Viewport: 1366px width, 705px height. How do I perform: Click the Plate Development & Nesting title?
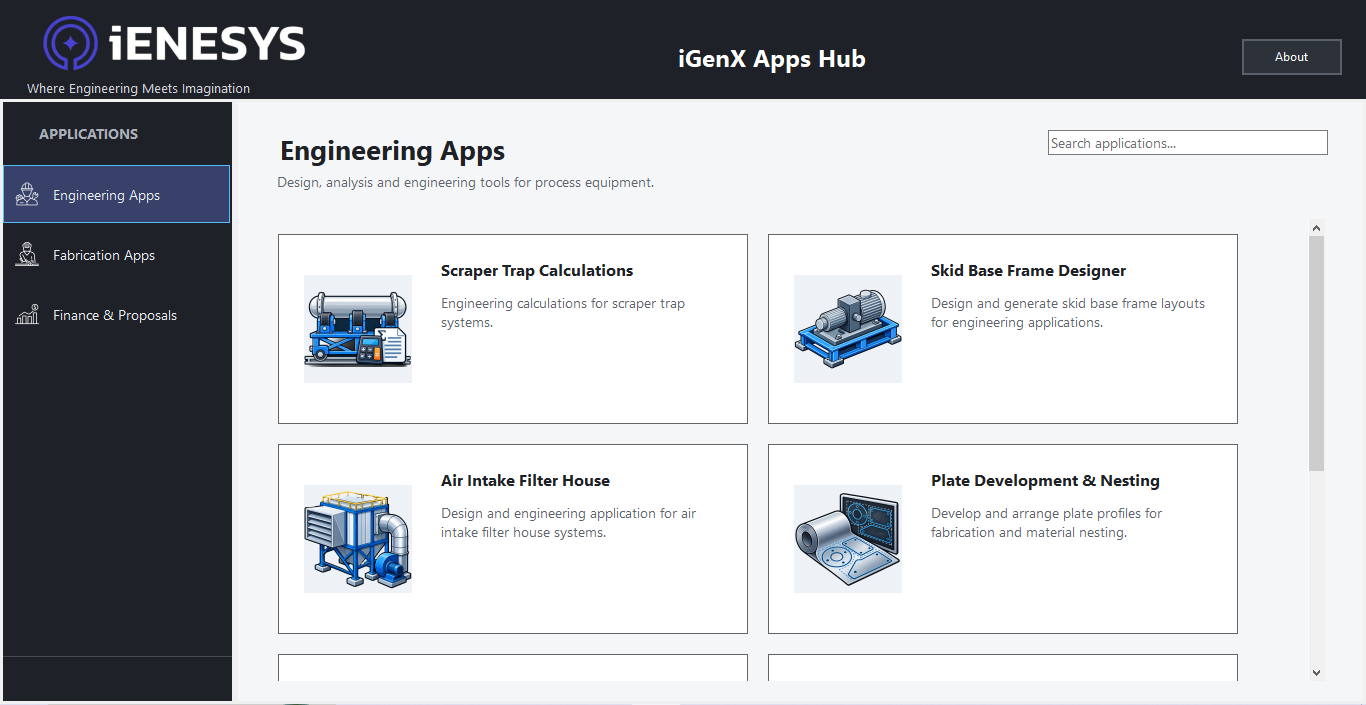click(x=1045, y=481)
